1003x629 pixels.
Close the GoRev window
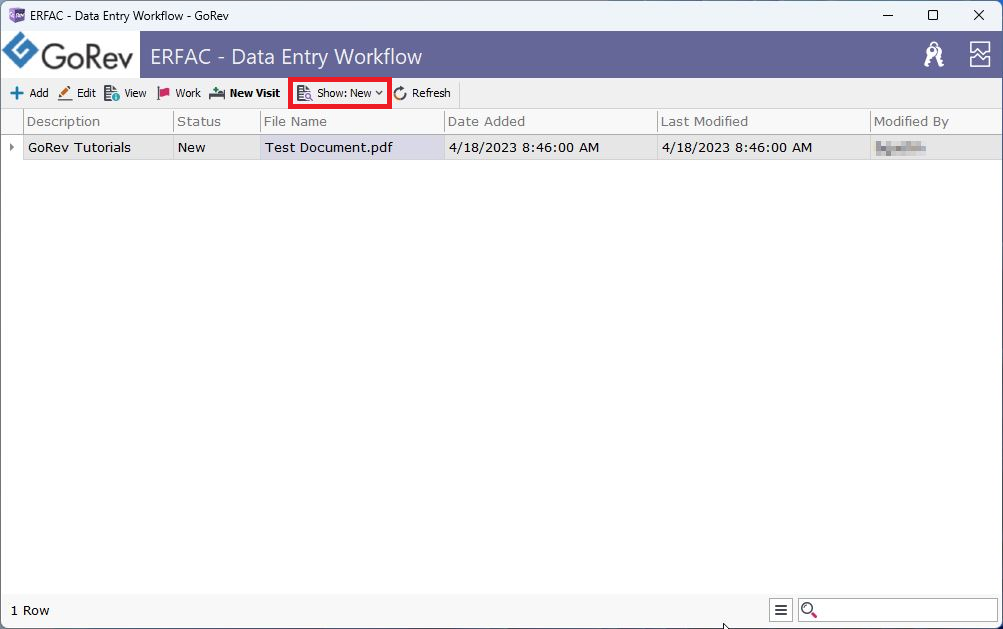point(979,15)
